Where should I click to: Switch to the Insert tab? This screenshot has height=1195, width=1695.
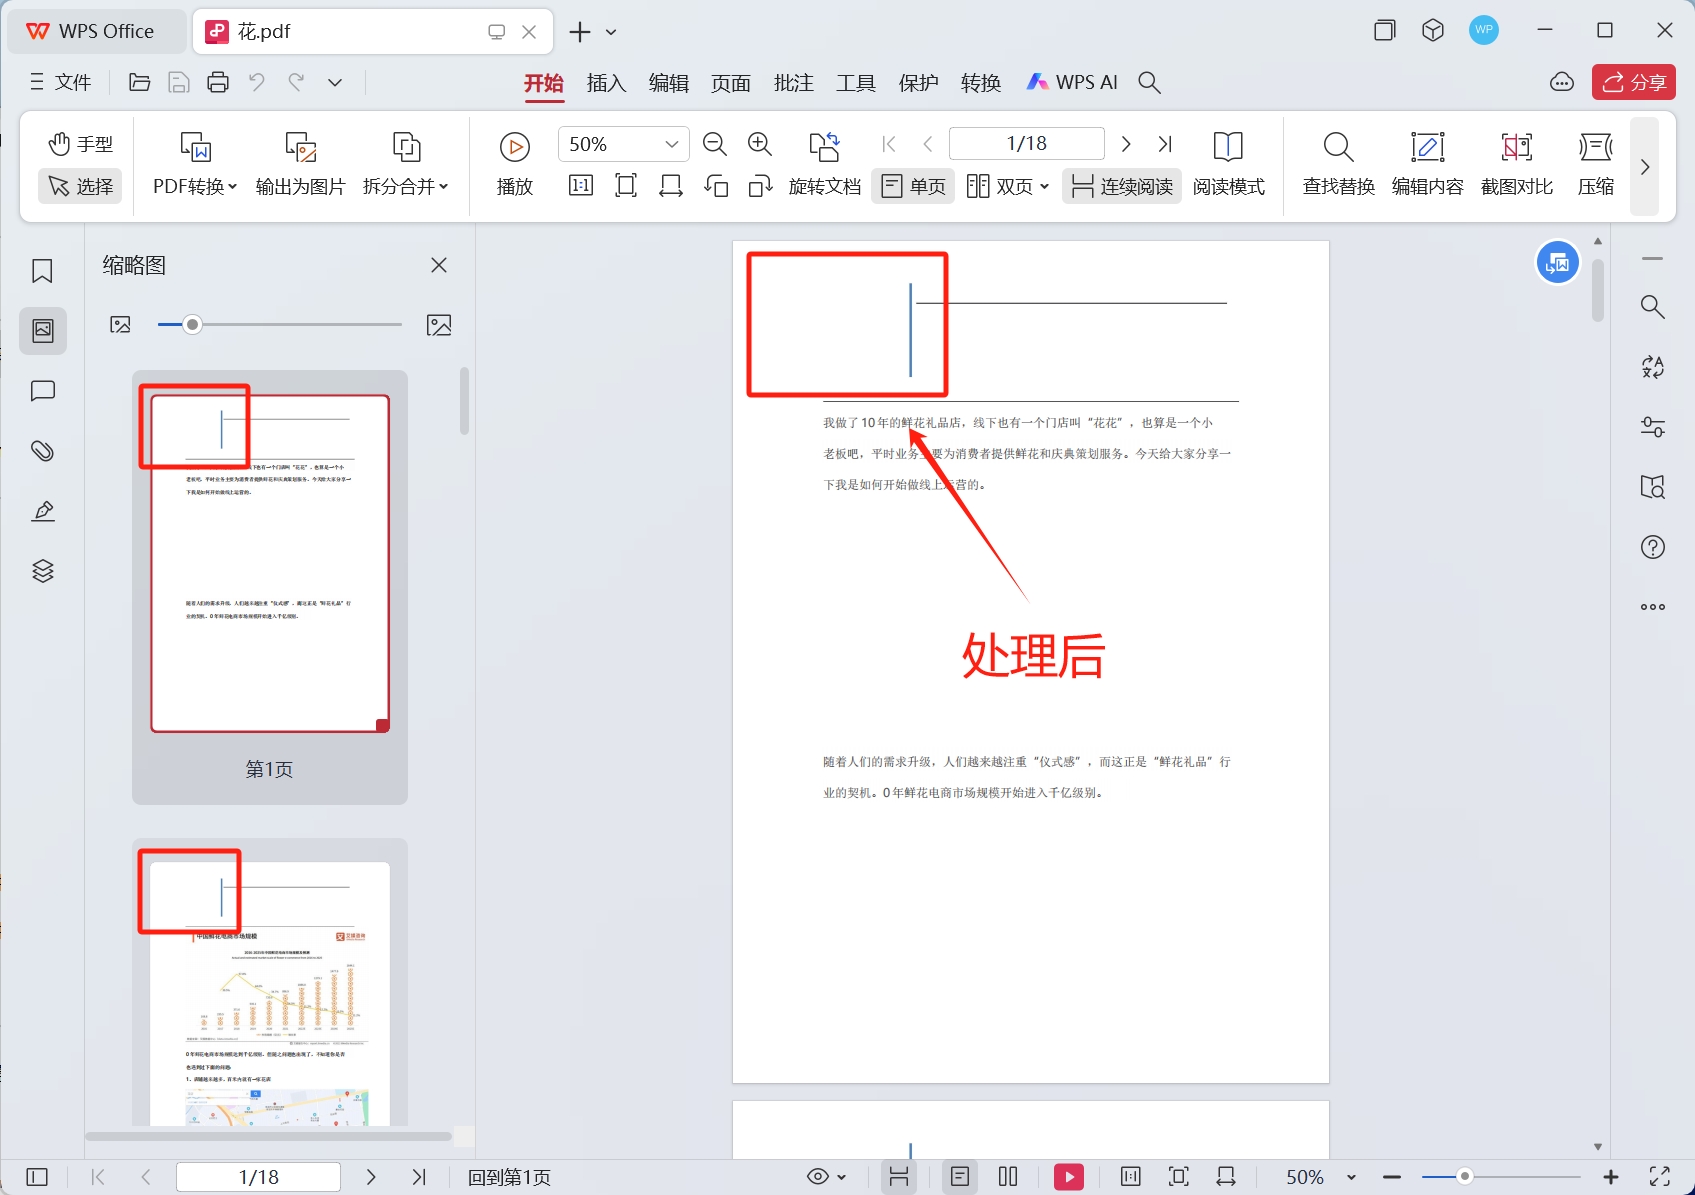pyautogui.click(x=606, y=83)
